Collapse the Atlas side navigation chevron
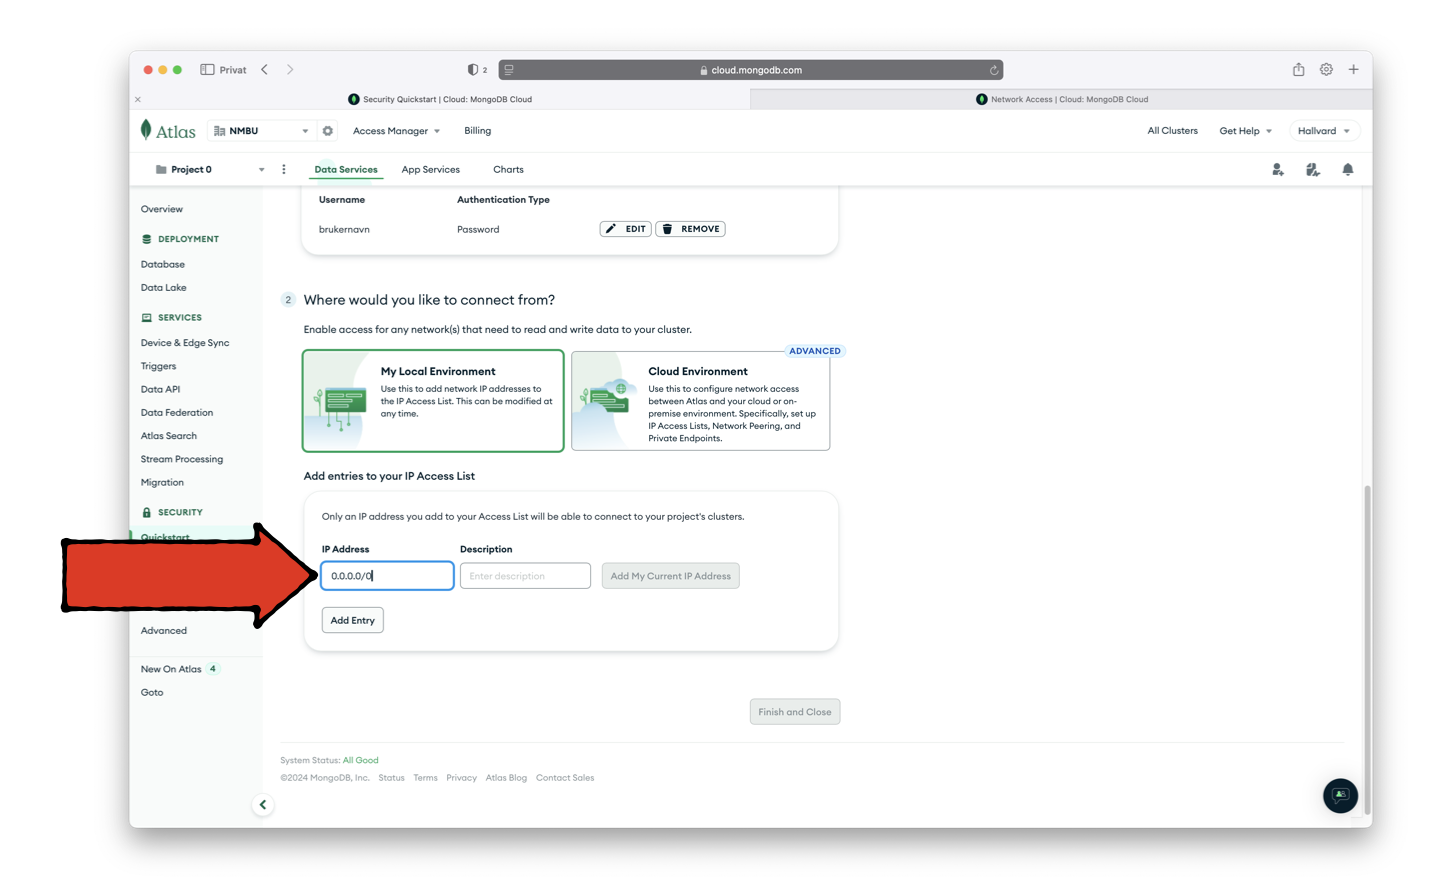The height and width of the screenshot is (894, 1435). [263, 805]
